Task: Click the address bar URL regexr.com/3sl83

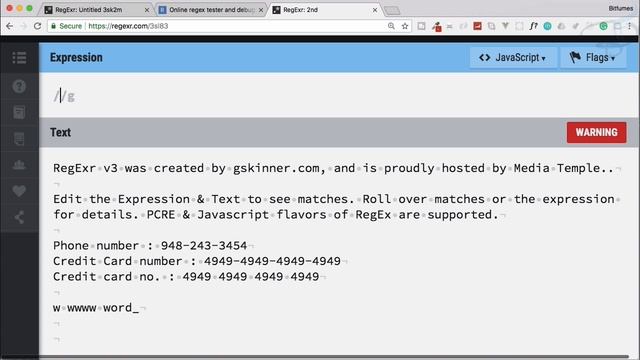Action: click(128, 26)
